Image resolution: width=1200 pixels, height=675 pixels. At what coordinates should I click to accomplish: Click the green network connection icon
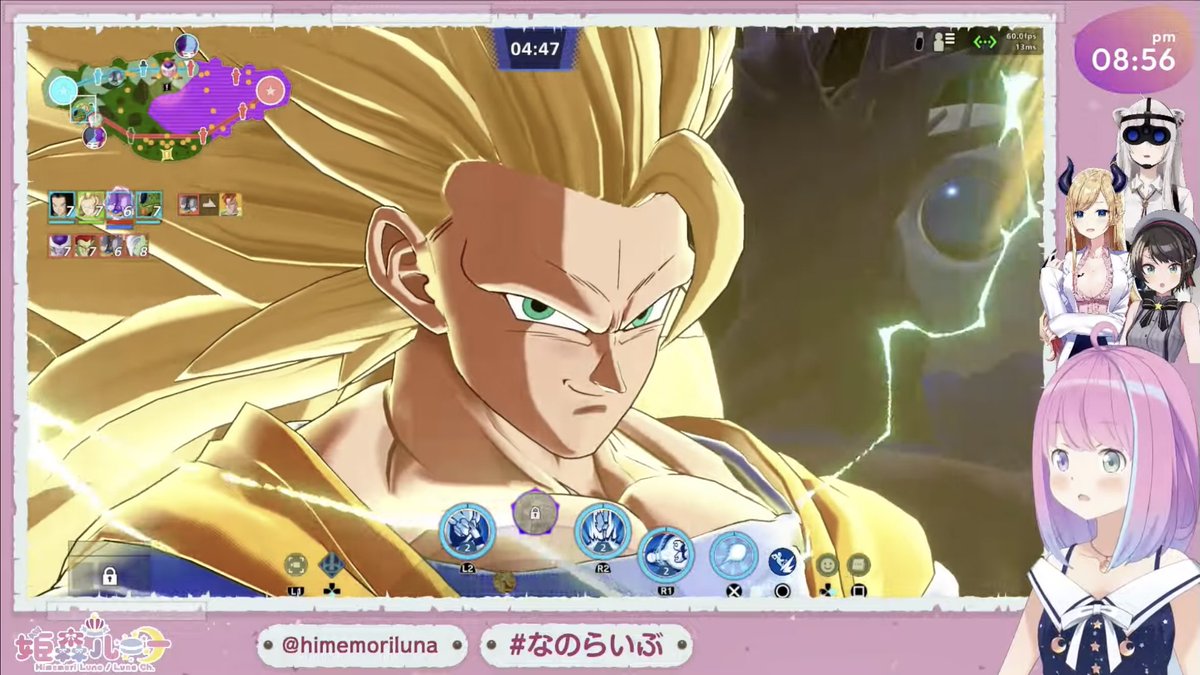(x=985, y=42)
